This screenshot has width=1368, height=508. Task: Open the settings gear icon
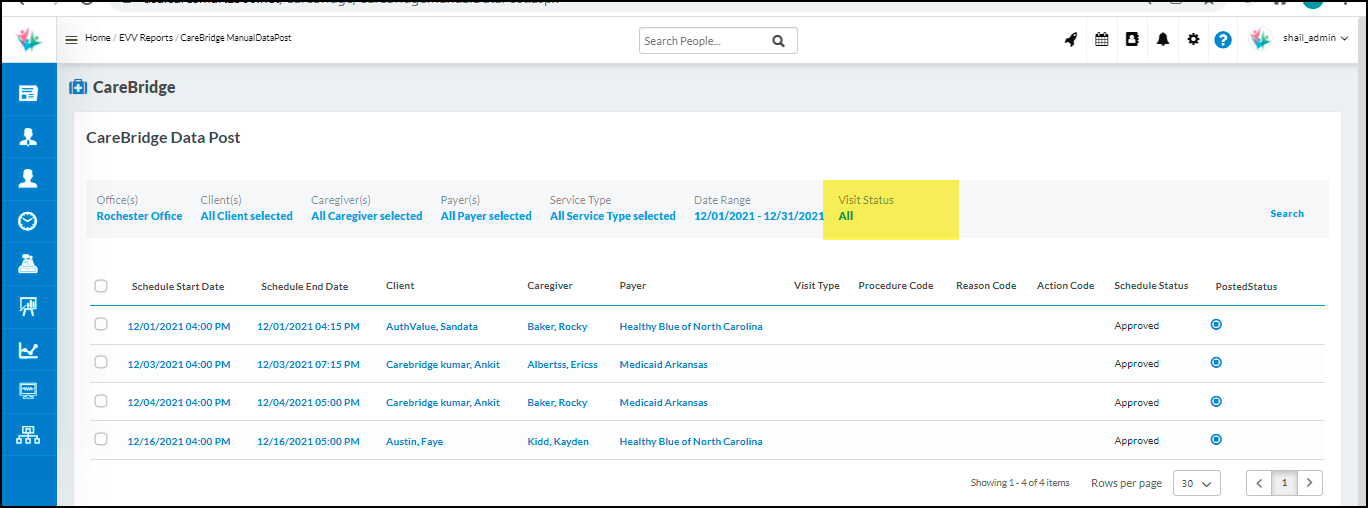1193,40
